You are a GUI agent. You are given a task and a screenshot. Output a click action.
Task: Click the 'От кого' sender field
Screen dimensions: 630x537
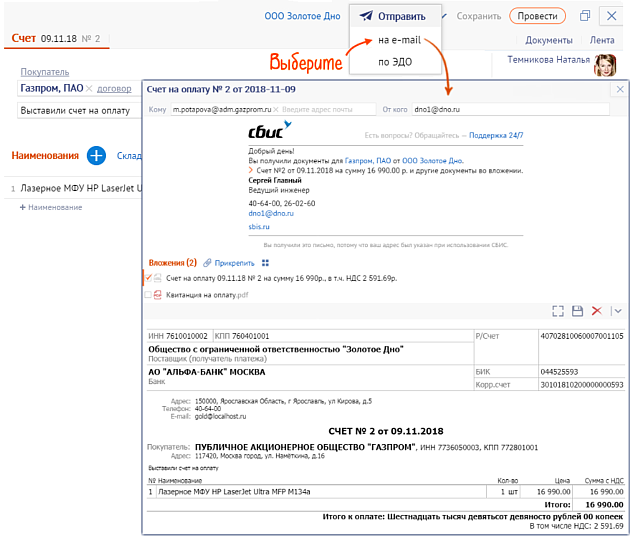click(510, 109)
